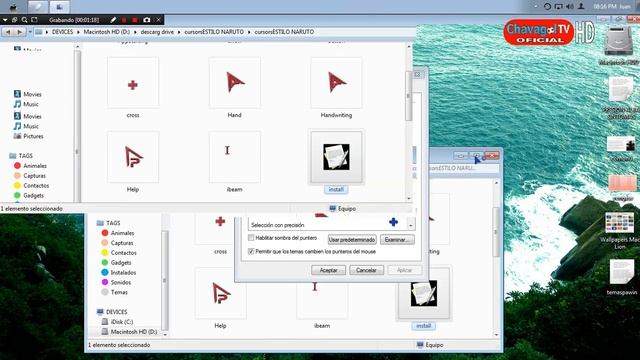The height and width of the screenshot is (360, 640).
Task: Click the pencil draw icon in recording toolbar
Action: (x=113, y=20)
